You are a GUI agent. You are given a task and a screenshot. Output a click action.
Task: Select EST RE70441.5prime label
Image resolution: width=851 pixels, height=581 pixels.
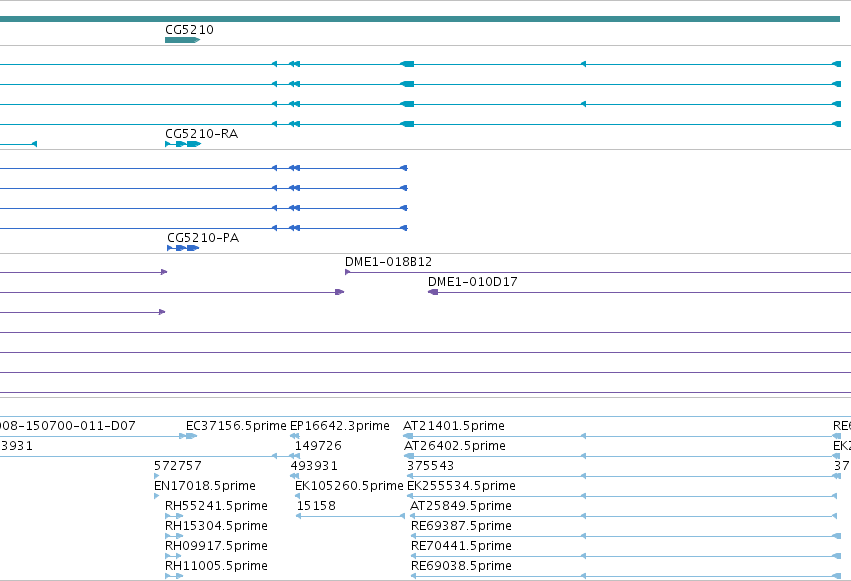click(x=461, y=546)
